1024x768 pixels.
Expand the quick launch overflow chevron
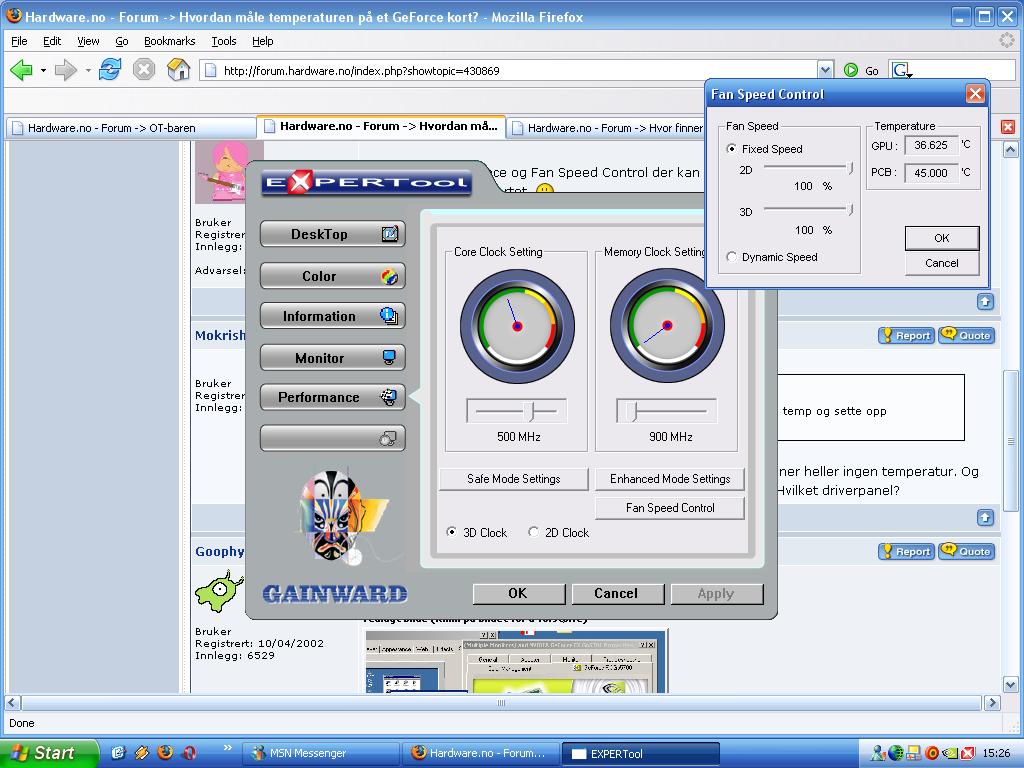[227, 748]
